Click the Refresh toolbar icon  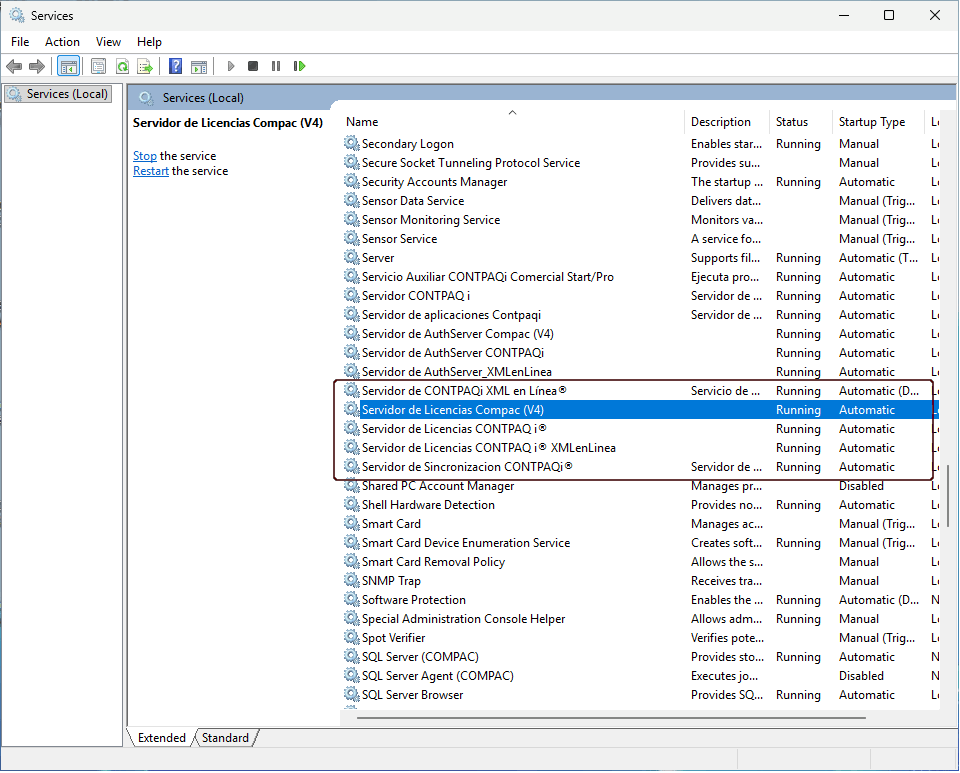122,66
